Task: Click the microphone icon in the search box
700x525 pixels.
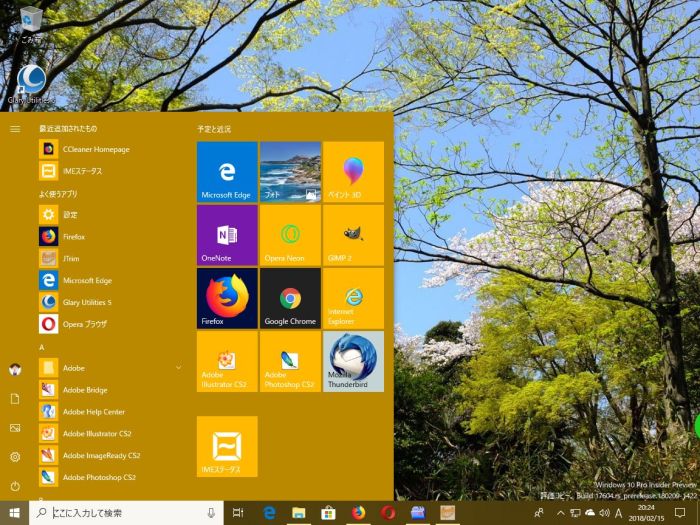Action: [x=211, y=513]
